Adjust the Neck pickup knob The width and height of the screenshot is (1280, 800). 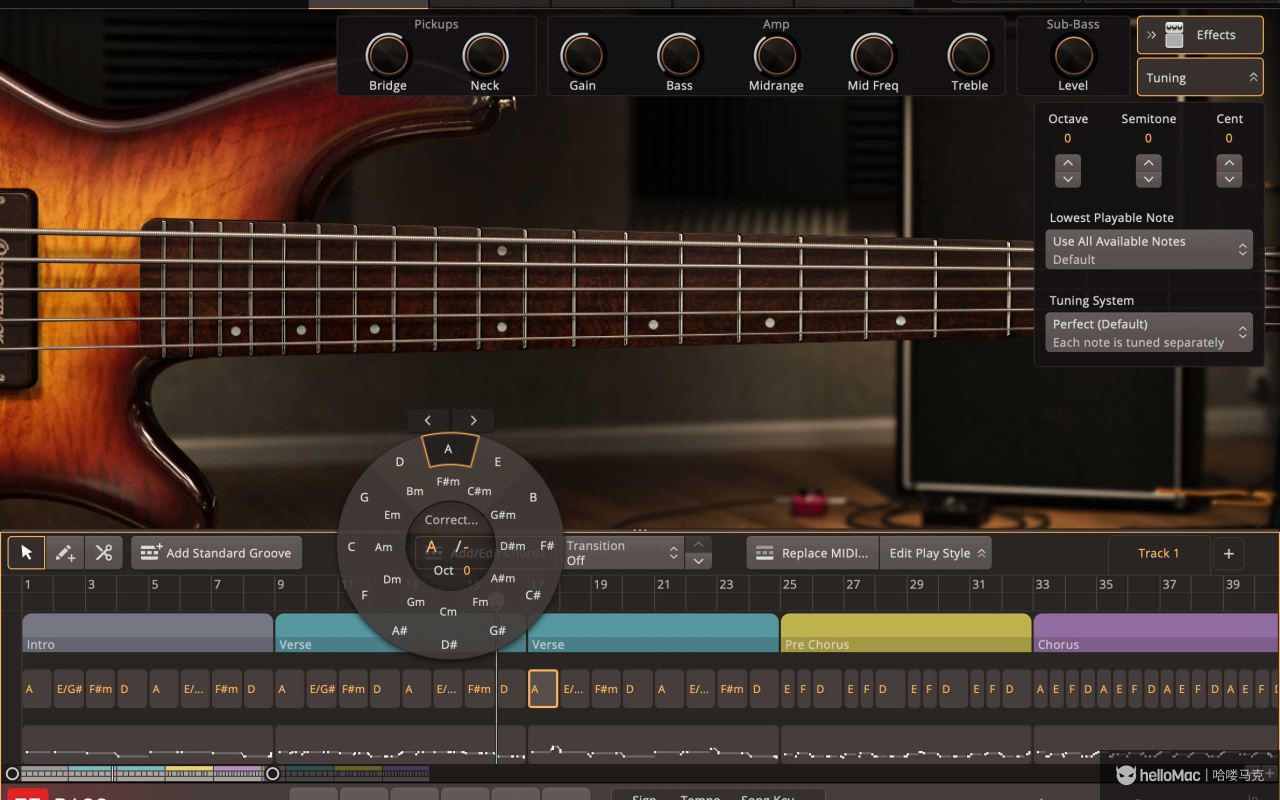pyautogui.click(x=485, y=55)
